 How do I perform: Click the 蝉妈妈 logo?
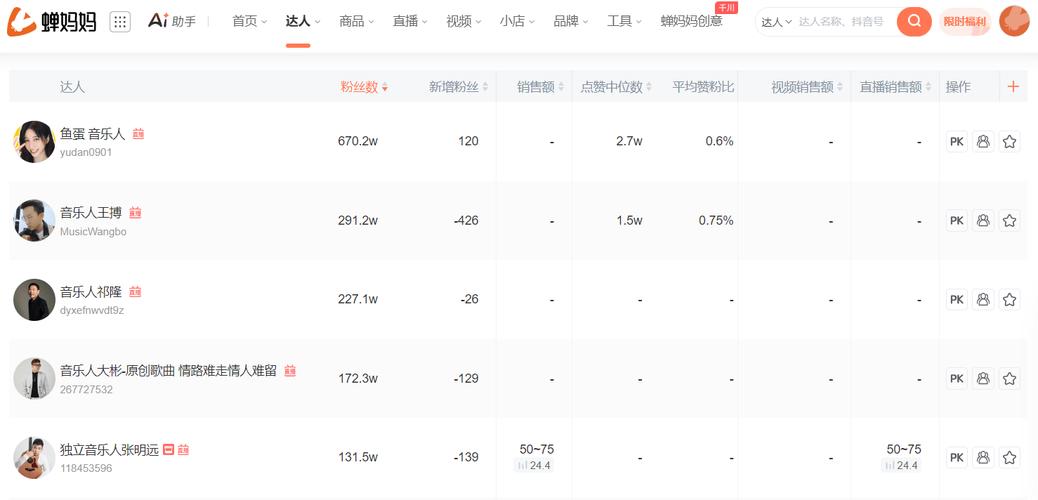tap(52, 21)
